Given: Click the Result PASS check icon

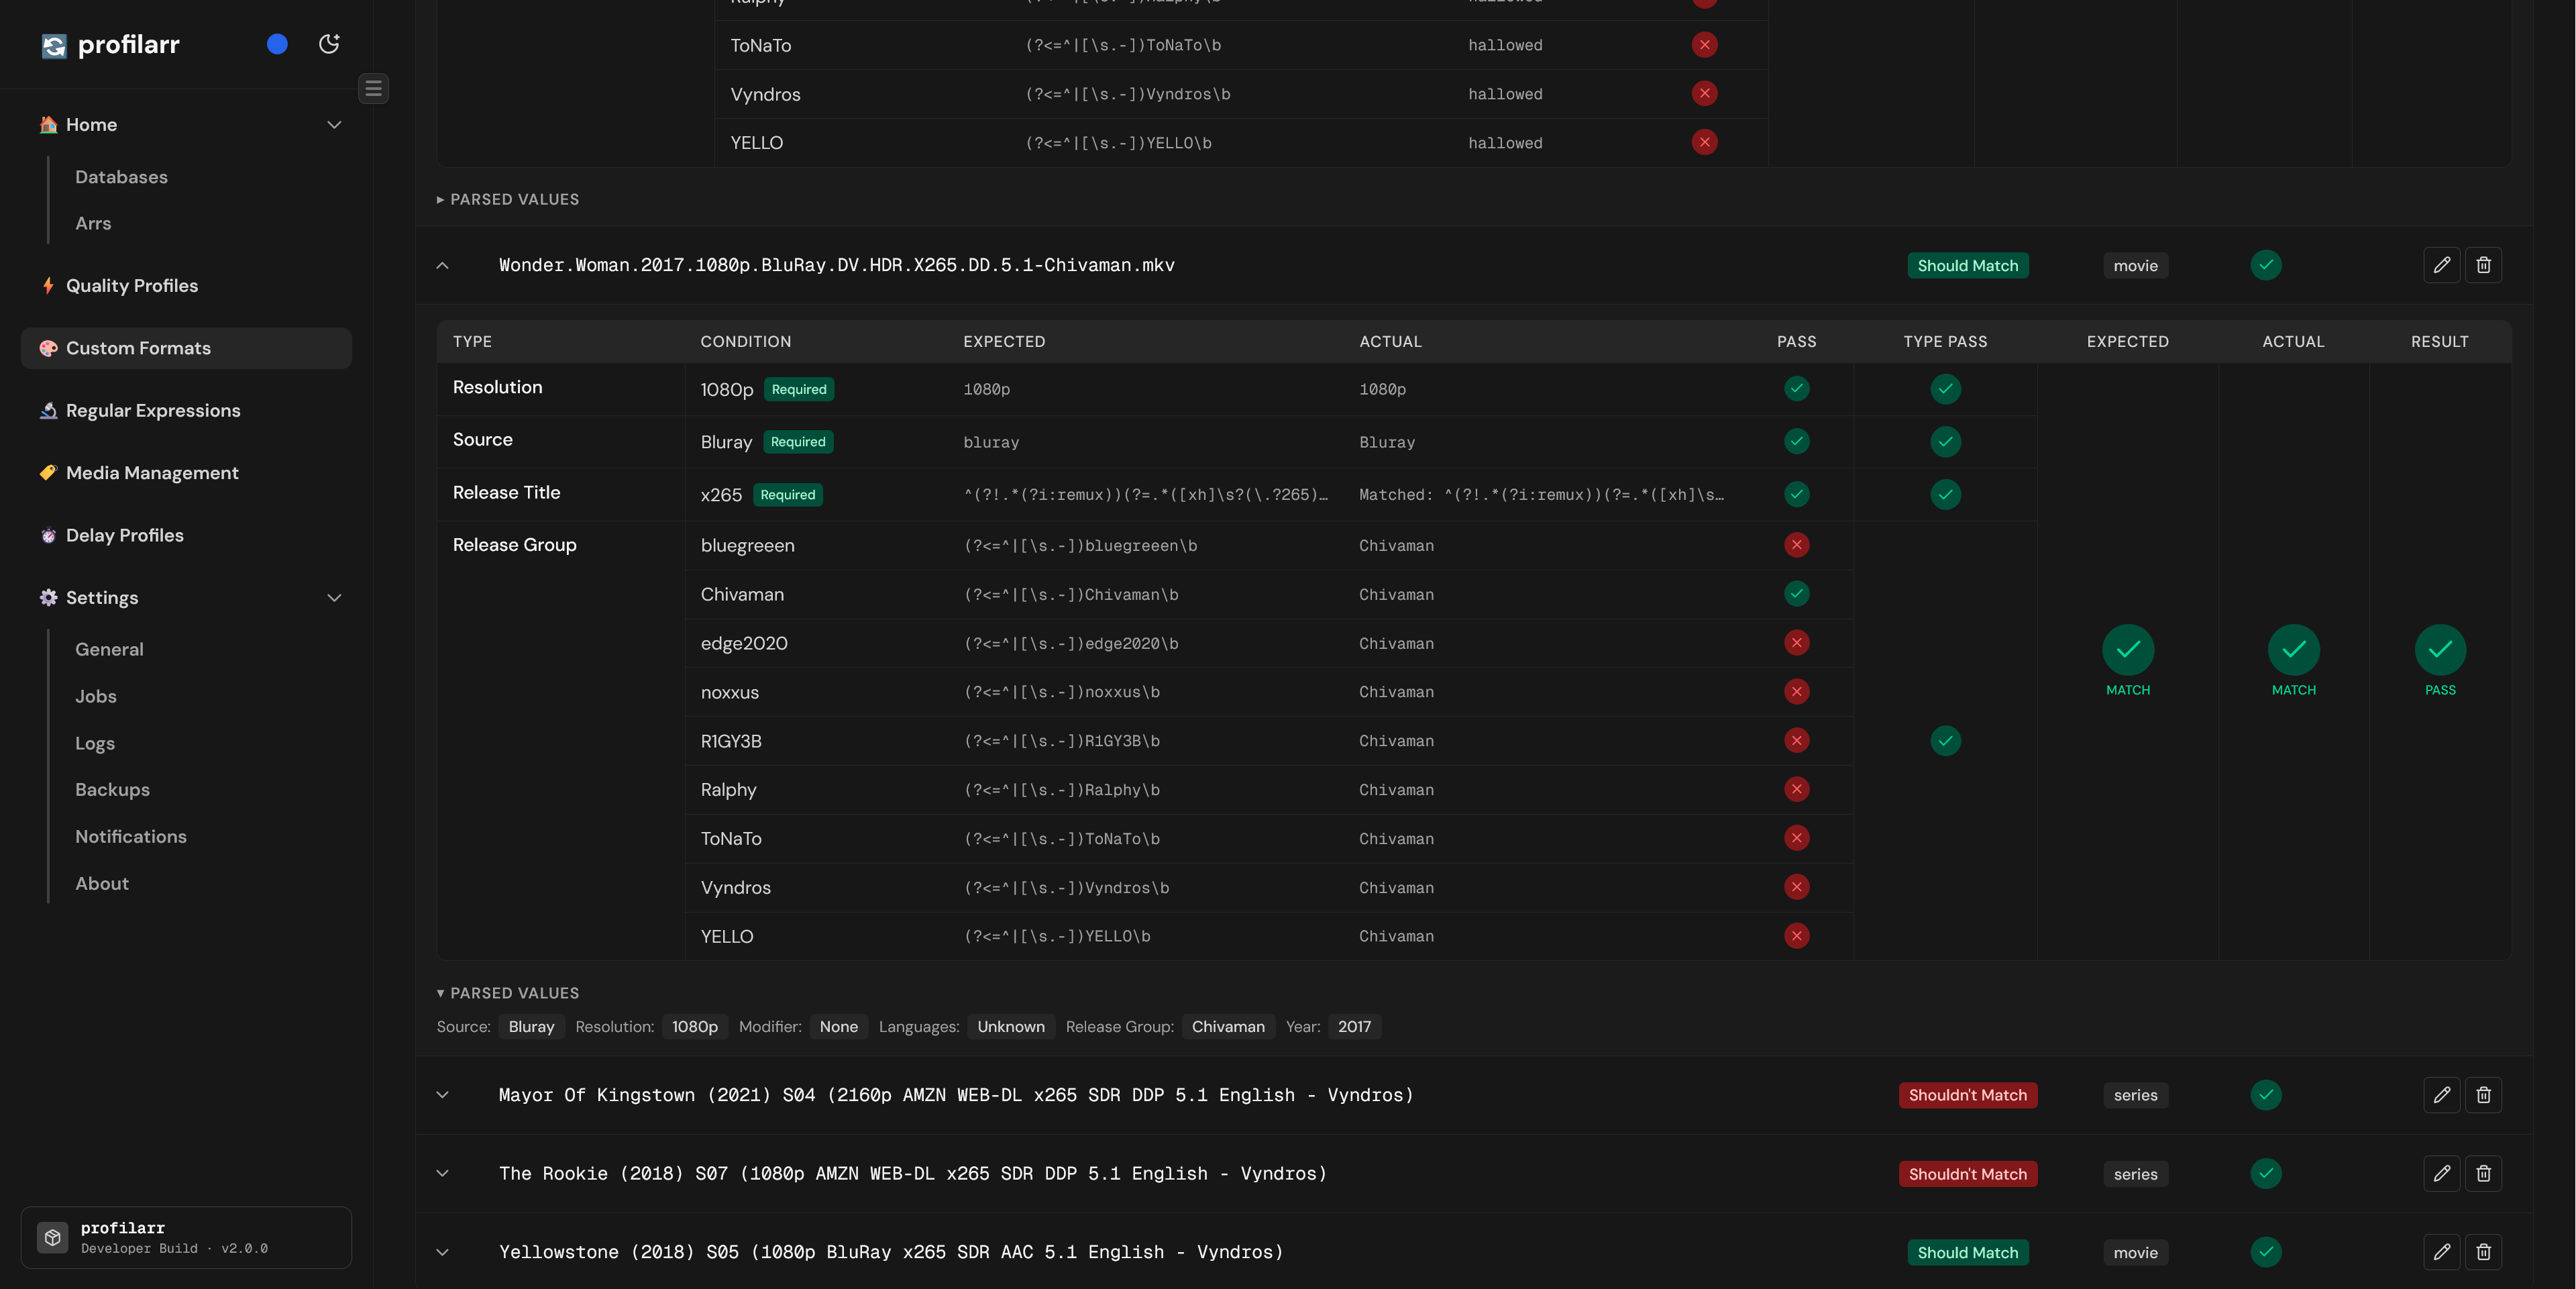Looking at the screenshot, I should pos(2440,650).
